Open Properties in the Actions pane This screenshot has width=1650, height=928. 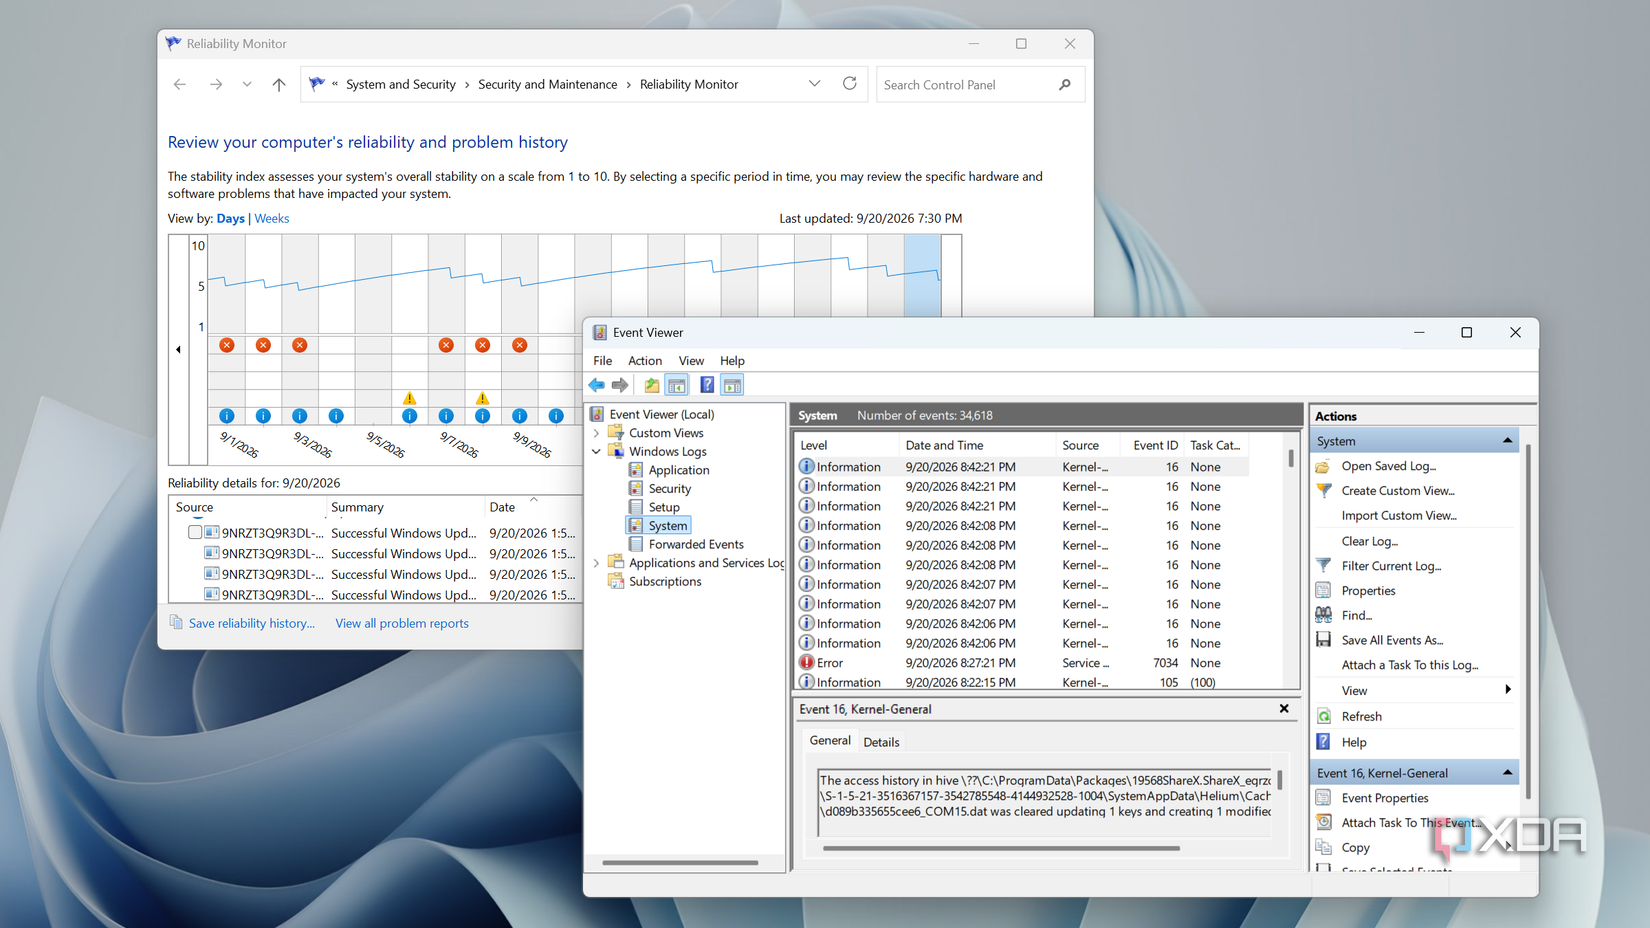pos(1368,591)
